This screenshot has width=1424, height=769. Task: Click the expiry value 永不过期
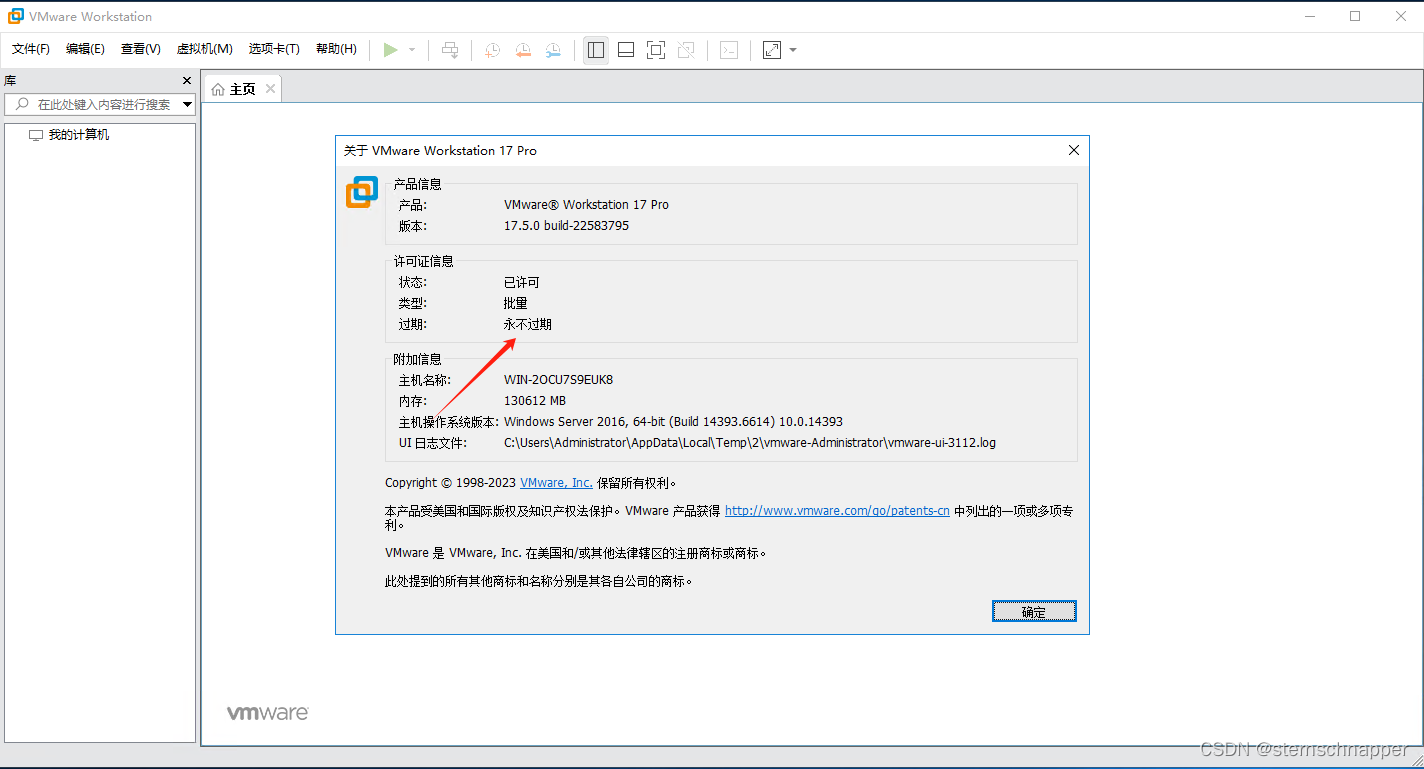point(528,325)
